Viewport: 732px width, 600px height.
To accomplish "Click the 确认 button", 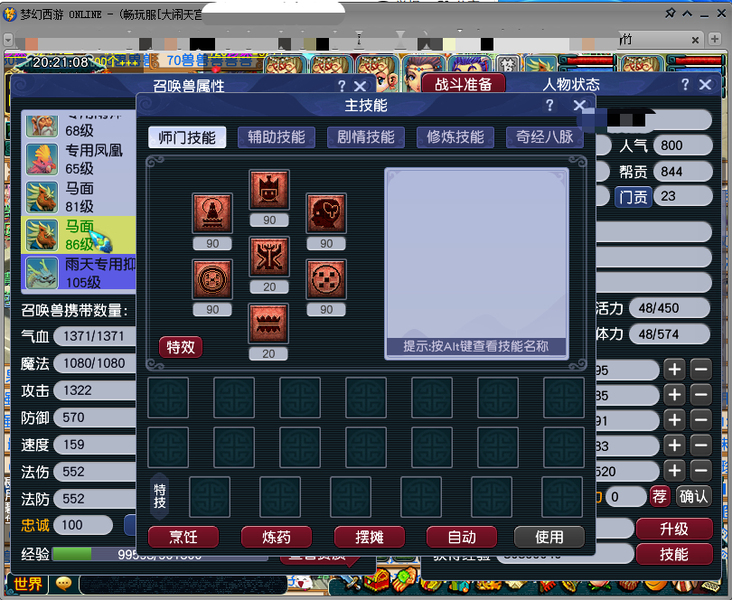I will 693,496.
